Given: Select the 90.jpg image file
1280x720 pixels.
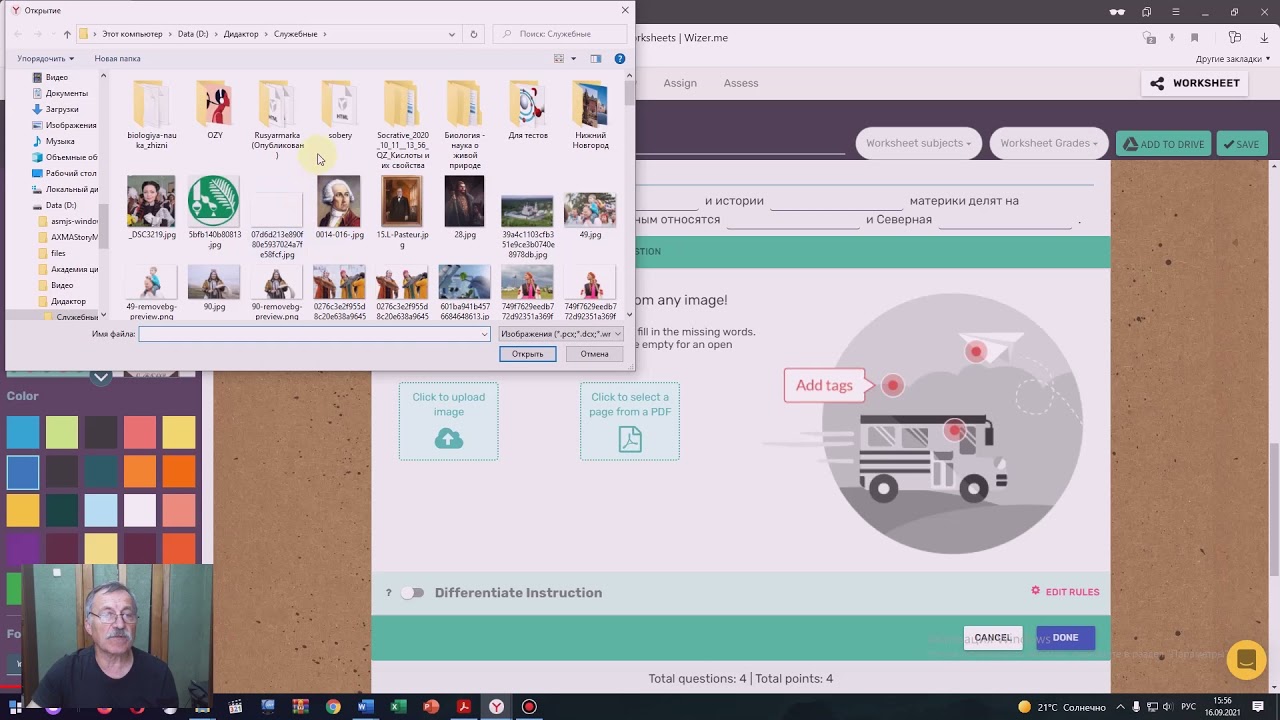Looking at the screenshot, I should (214, 288).
